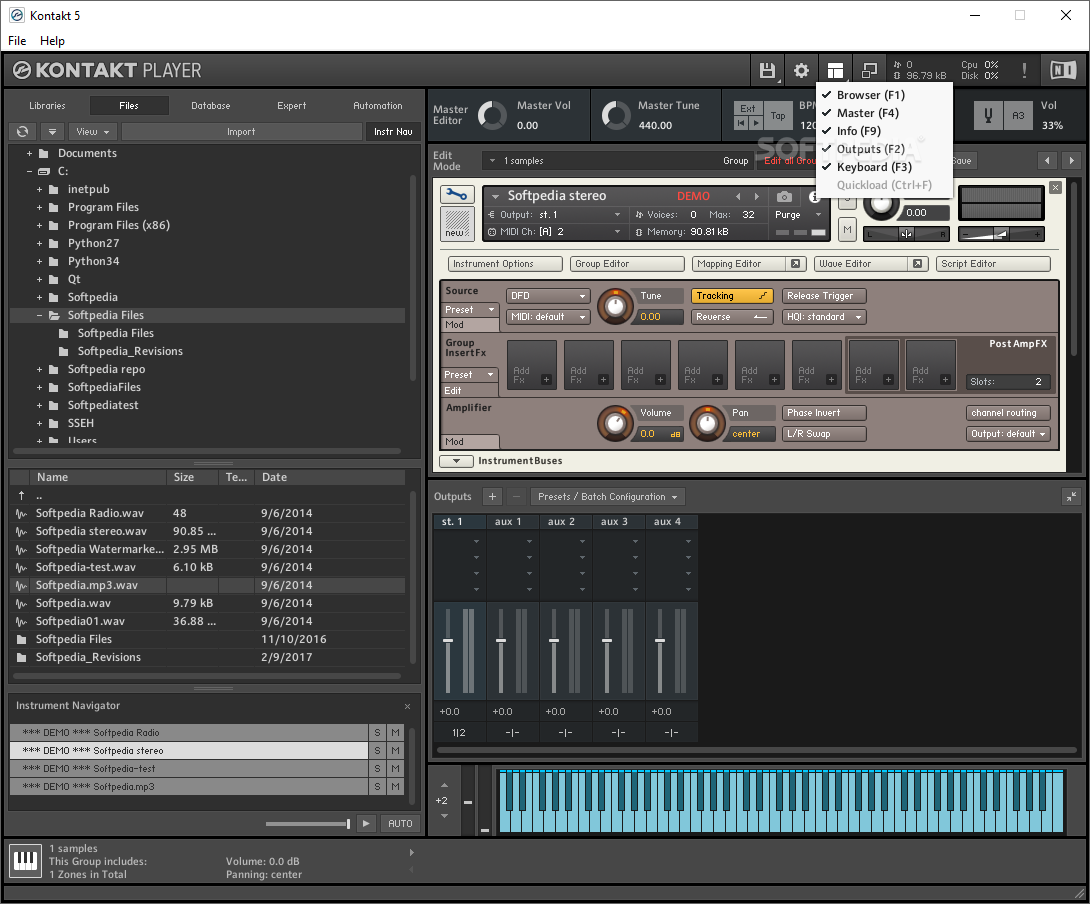Open Instrument Options

(505, 264)
